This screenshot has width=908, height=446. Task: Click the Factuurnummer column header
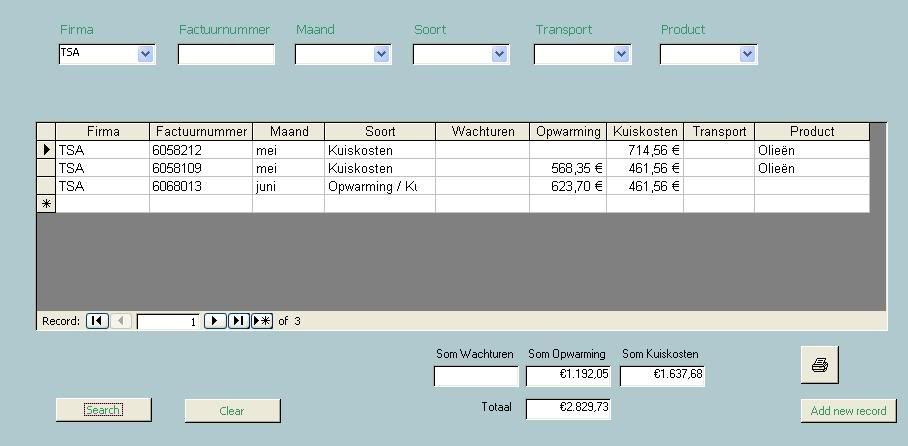coord(200,132)
